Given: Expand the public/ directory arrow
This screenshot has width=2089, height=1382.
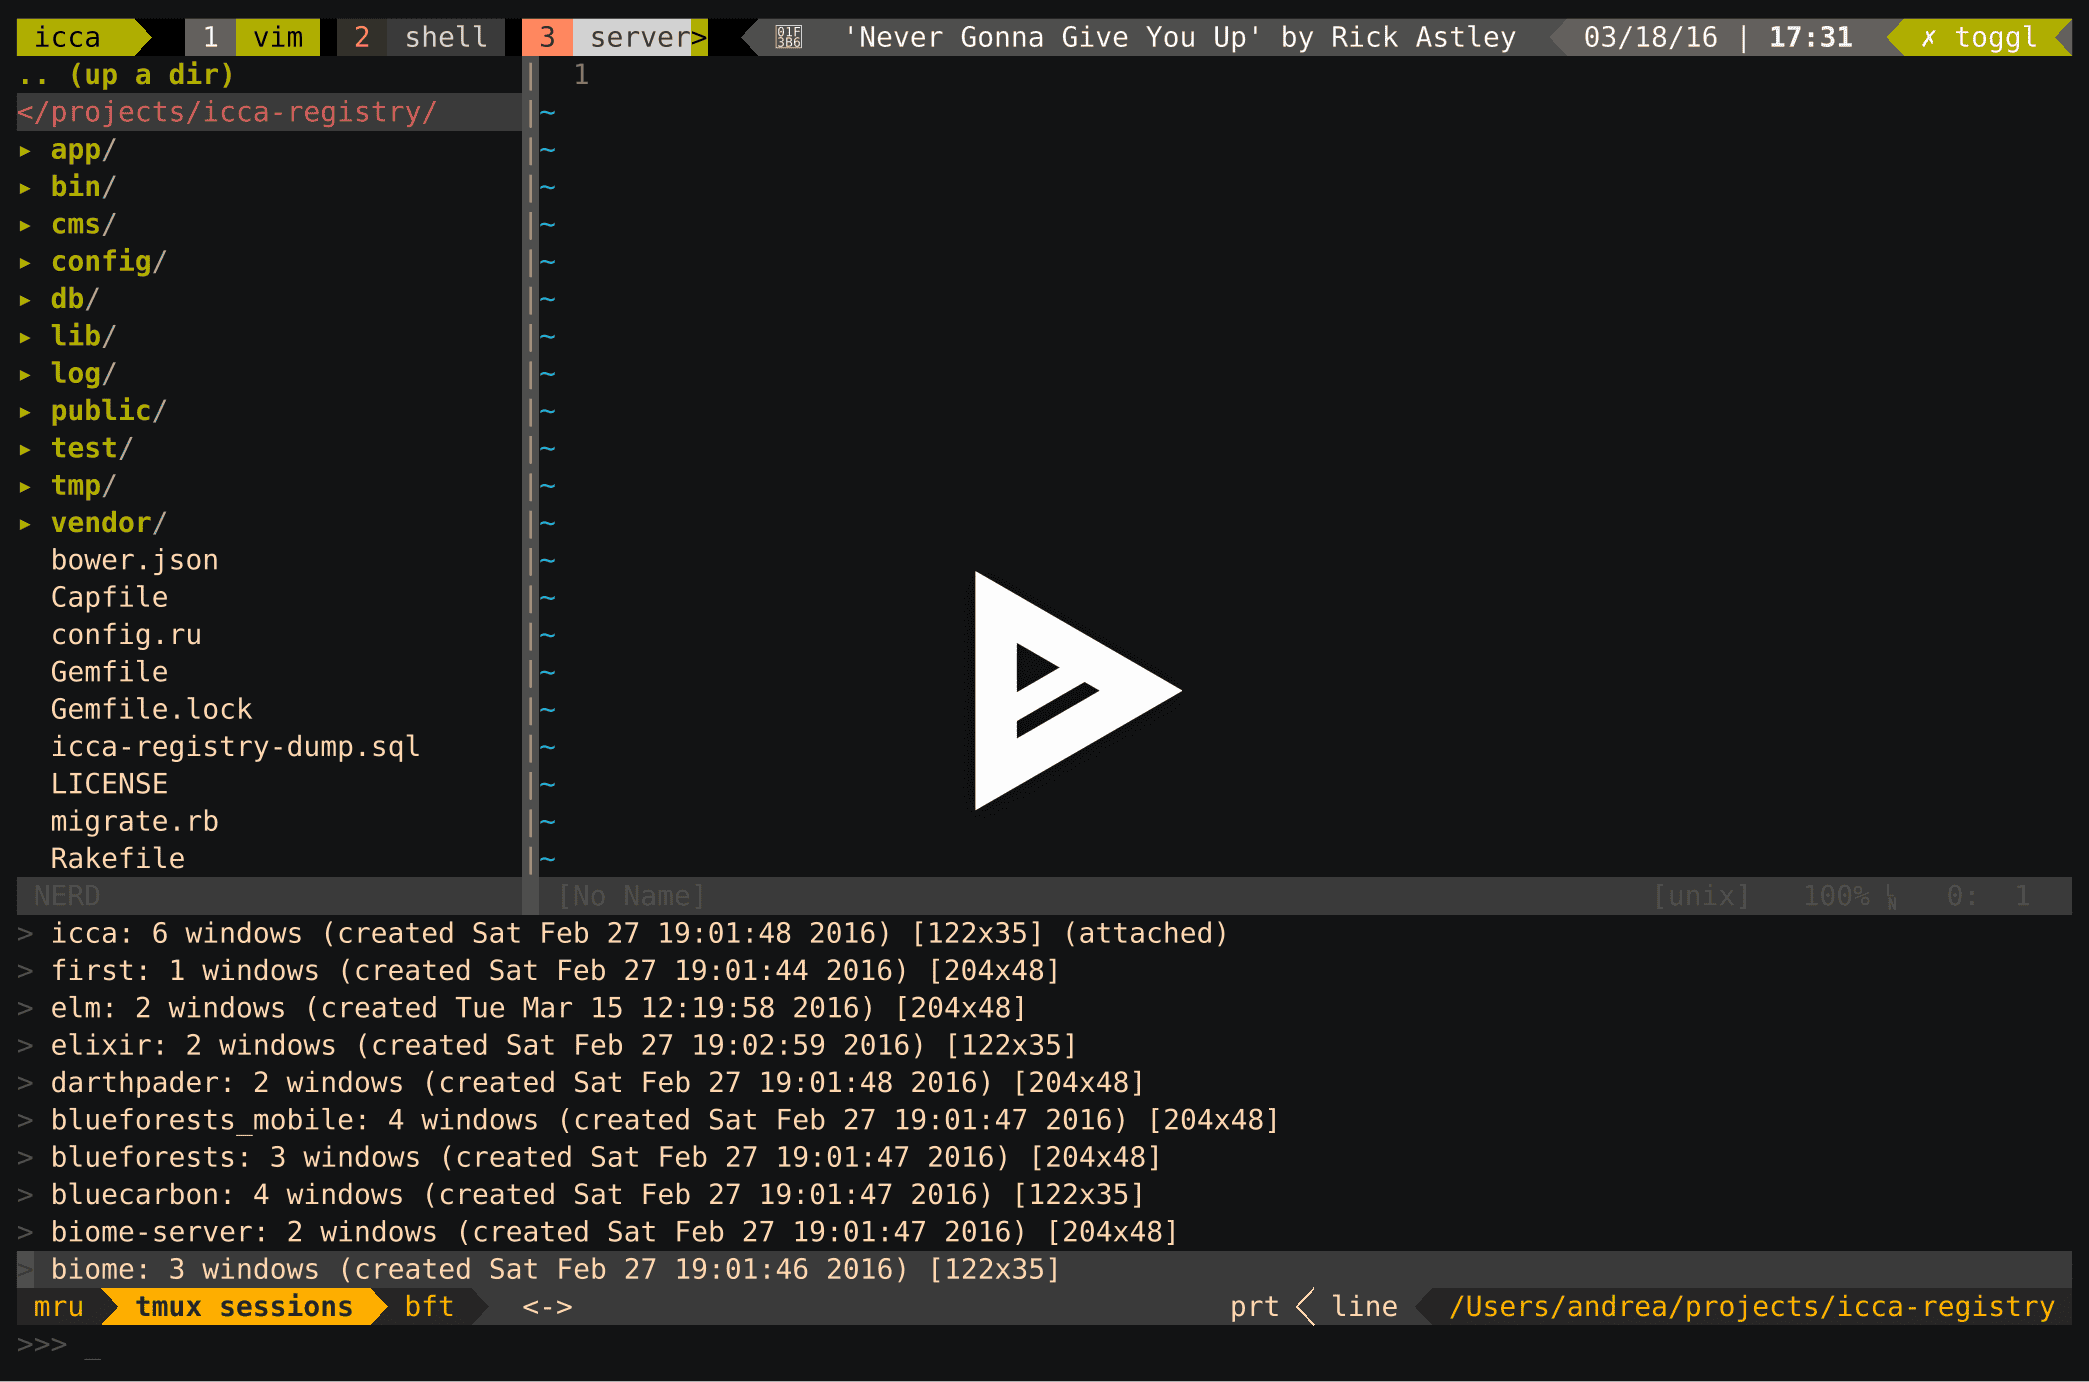Looking at the screenshot, I should [x=25, y=411].
